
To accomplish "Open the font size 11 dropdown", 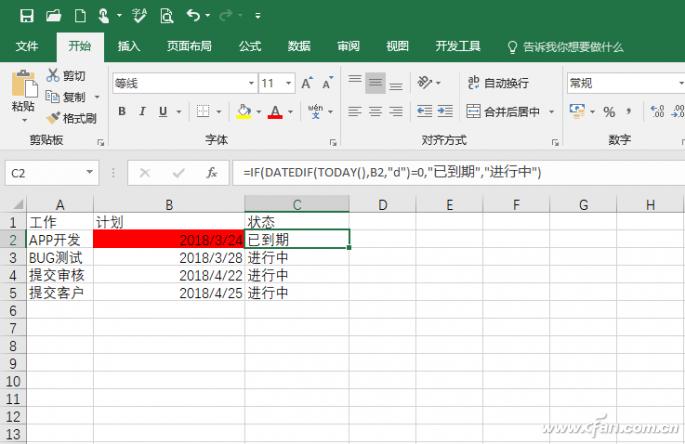I will pos(288,83).
